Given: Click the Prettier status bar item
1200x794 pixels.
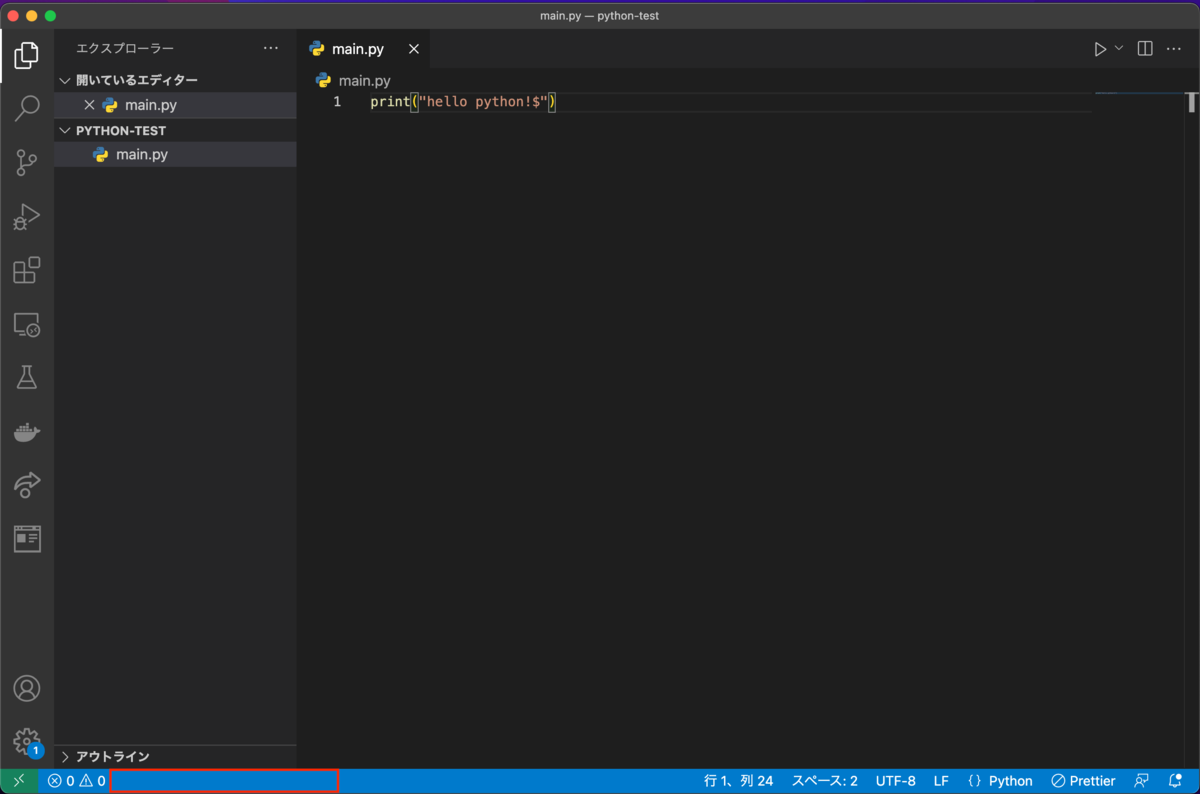Looking at the screenshot, I should 1083,781.
